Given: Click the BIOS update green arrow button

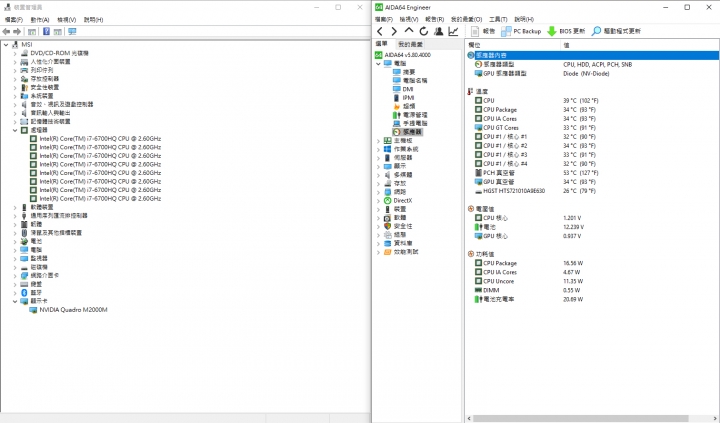Looking at the screenshot, I should 566,31.
